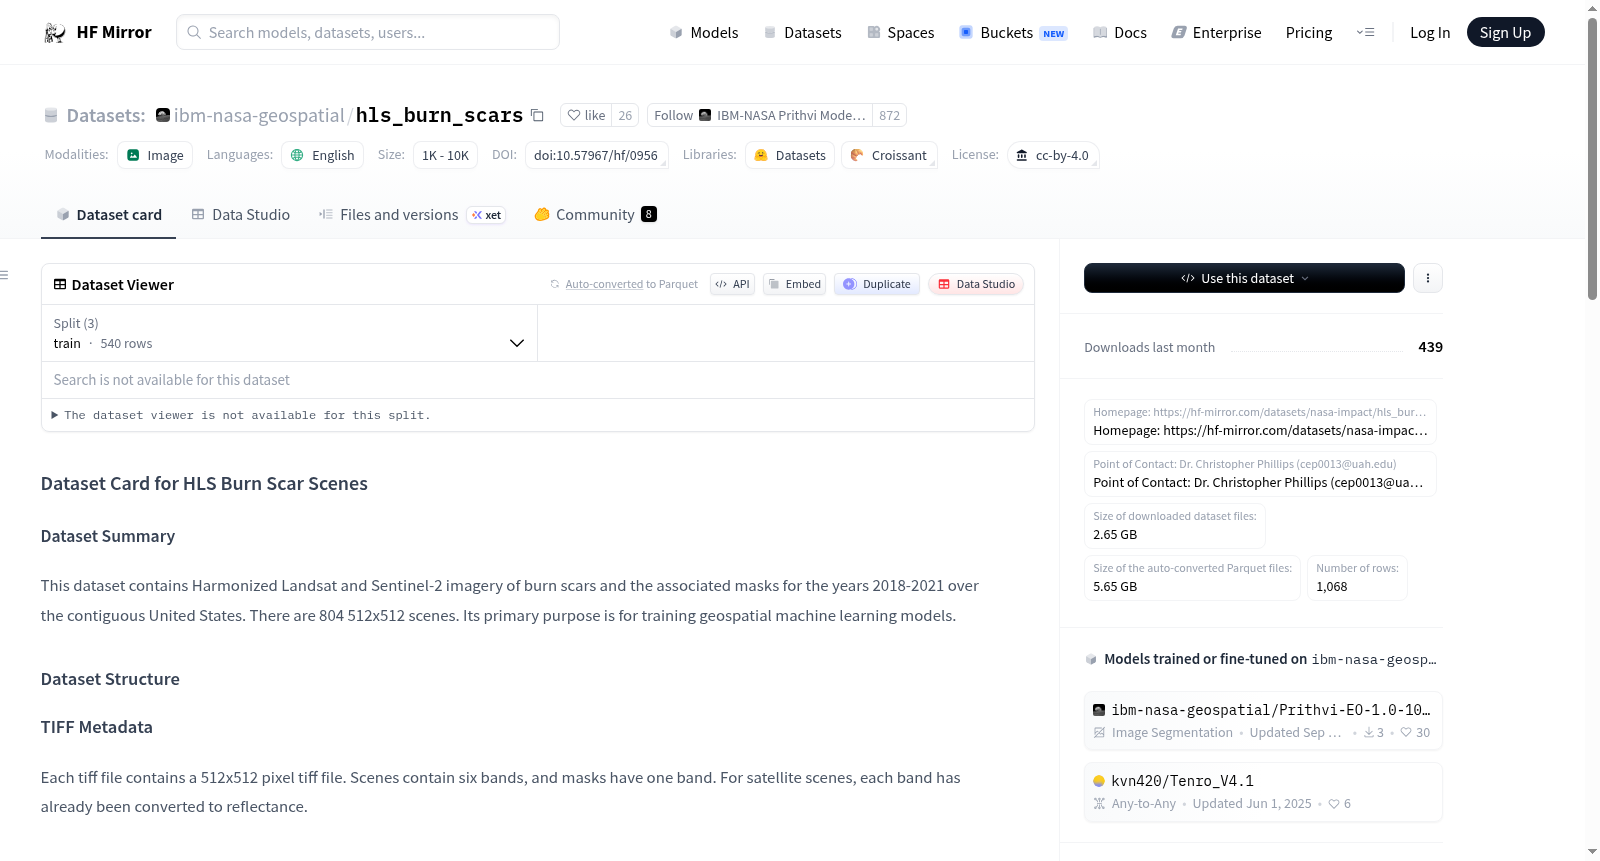
Task: Follow IBM-NASA Prithvi Models organization
Action: [760, 115]
